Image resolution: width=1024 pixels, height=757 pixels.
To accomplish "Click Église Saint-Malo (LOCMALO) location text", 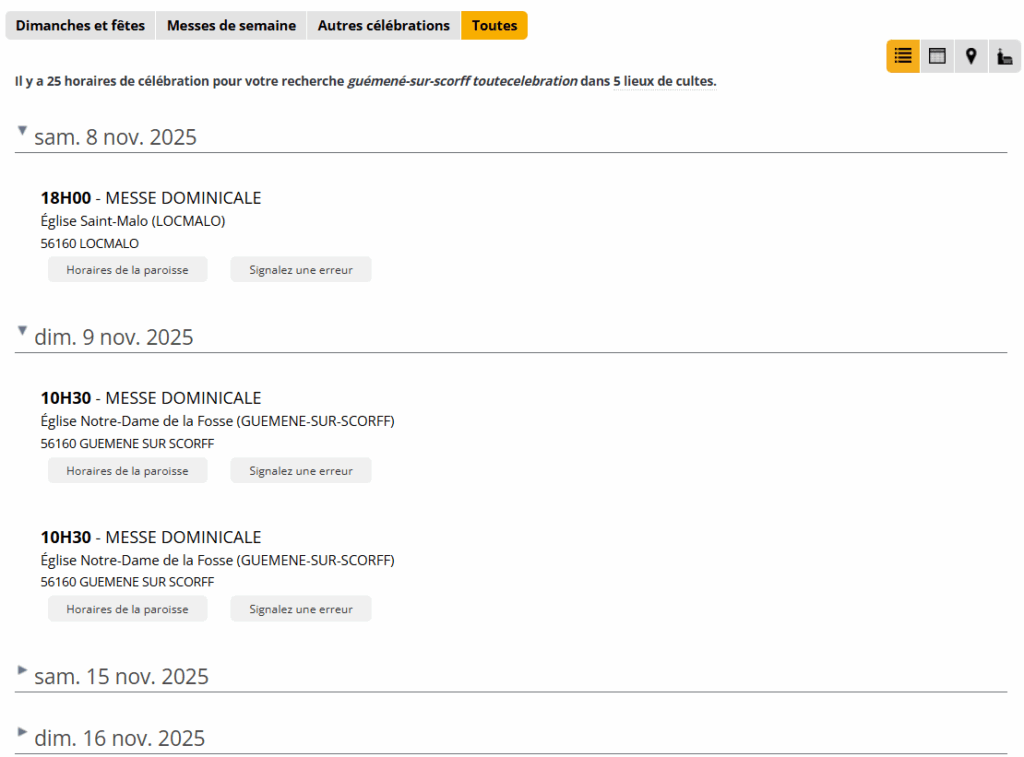I will [x=132, y=221].
